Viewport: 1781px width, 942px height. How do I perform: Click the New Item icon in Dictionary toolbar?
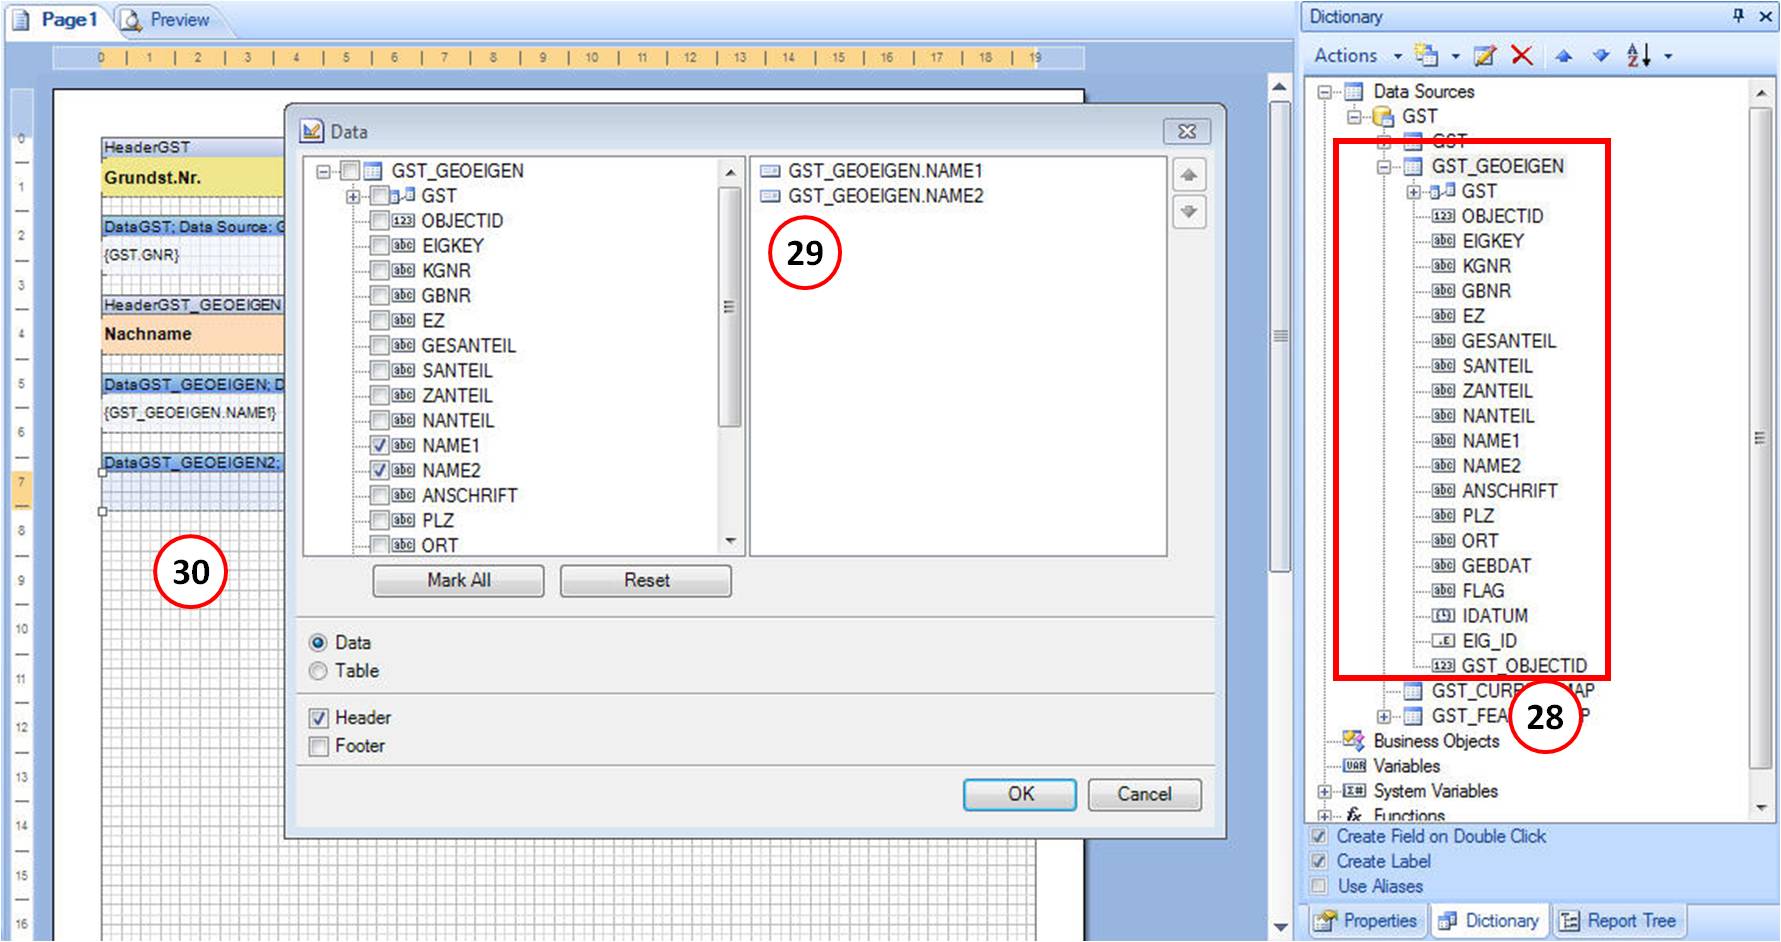tap(1427, 56)
